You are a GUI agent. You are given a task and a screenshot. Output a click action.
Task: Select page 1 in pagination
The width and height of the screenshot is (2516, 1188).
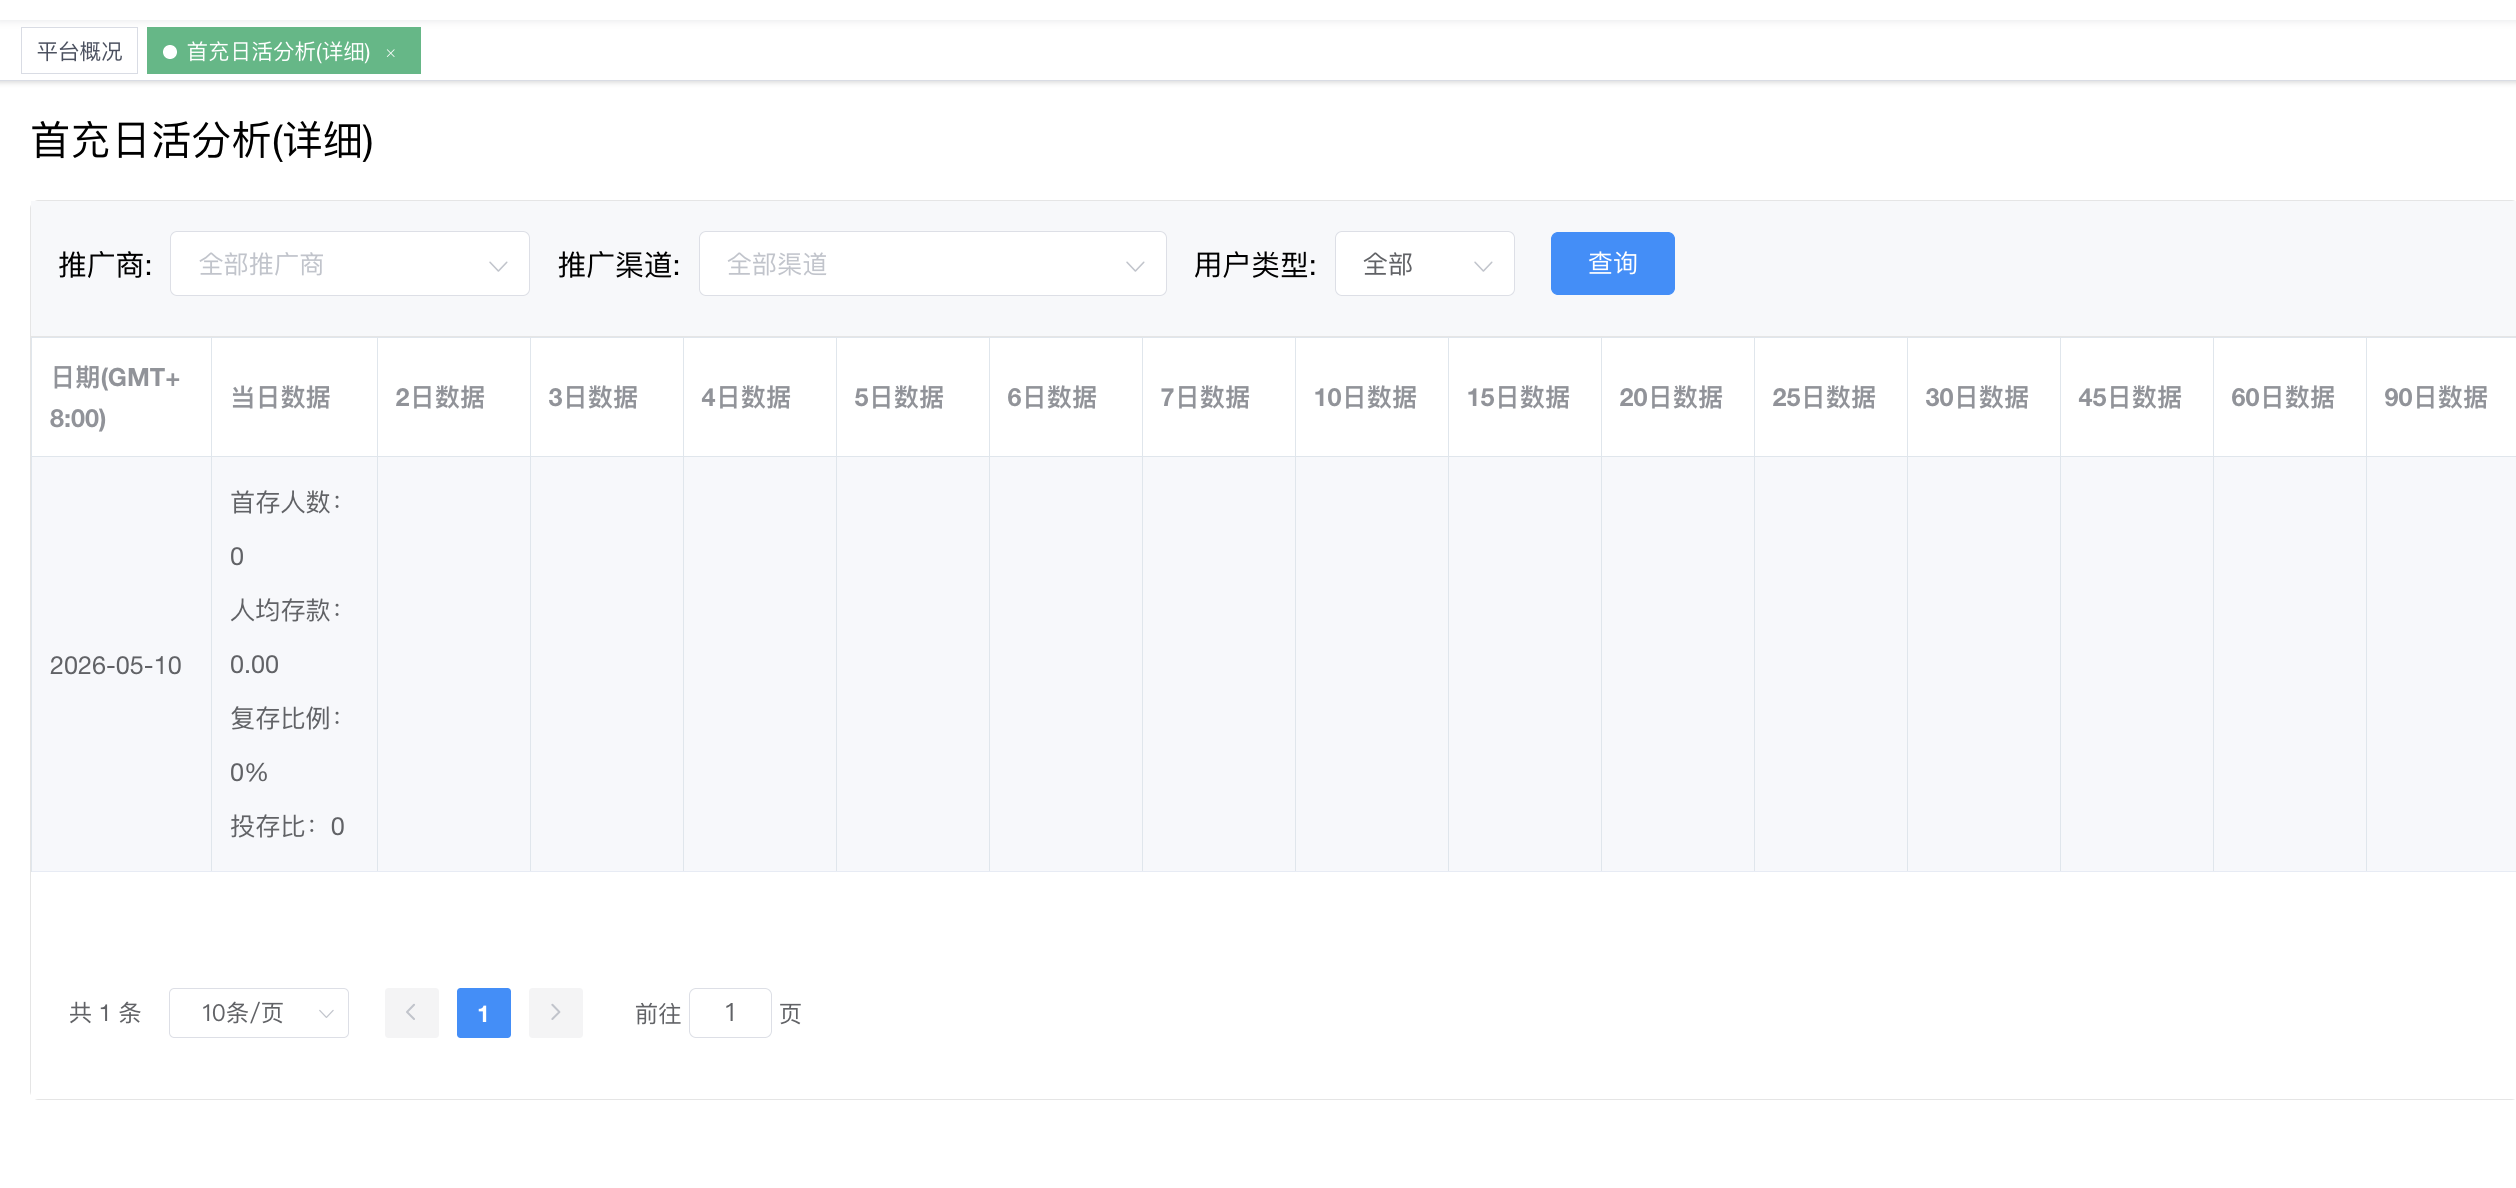tap(483, 1013)
